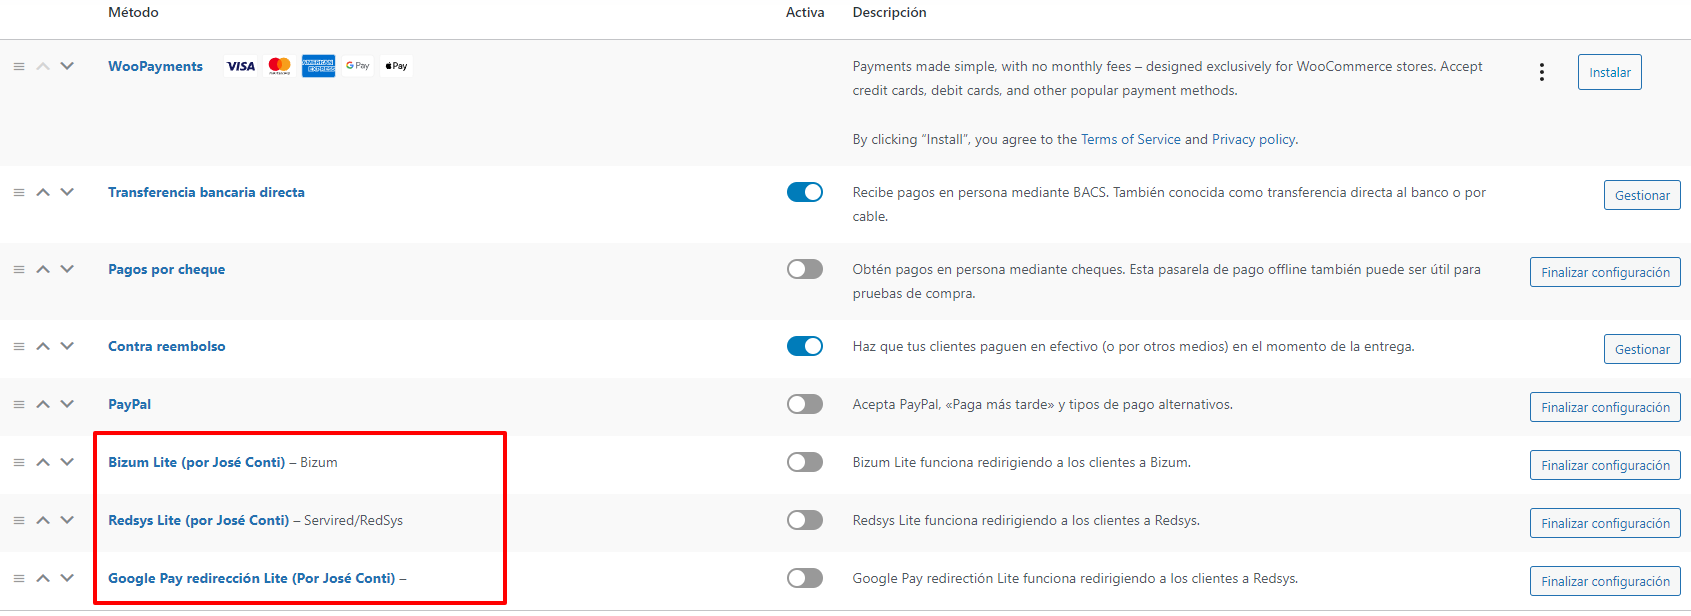Disable Transferencia bancaria directa toggle
Image resolution: width=1691 pixels, height=616 pixels.
pyautogui.click(x=805, y=192)
